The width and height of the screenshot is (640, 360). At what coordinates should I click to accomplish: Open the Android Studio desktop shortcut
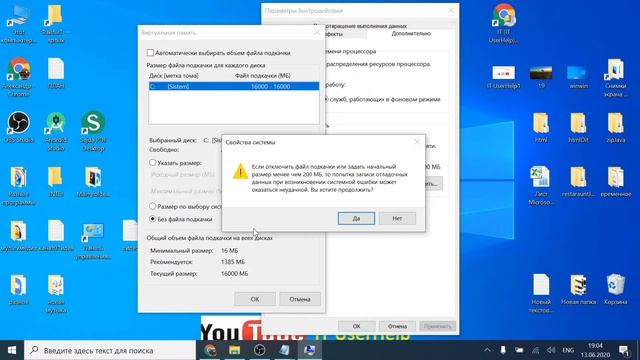point(56,131)
